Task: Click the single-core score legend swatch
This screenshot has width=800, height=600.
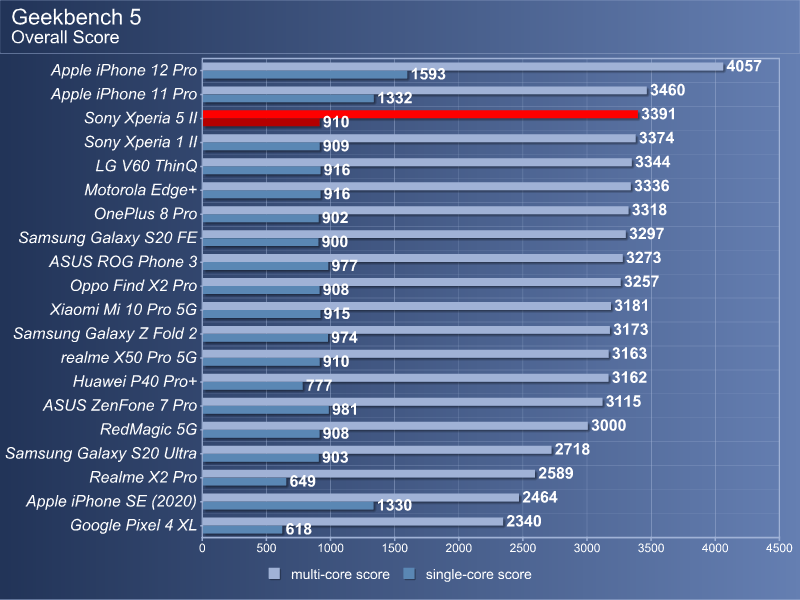Action: [x=409, y=574]
